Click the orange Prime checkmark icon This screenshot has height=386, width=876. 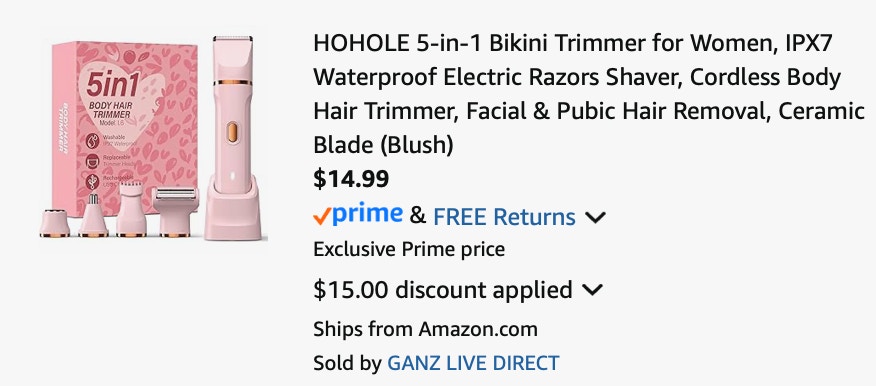point(322,216)
